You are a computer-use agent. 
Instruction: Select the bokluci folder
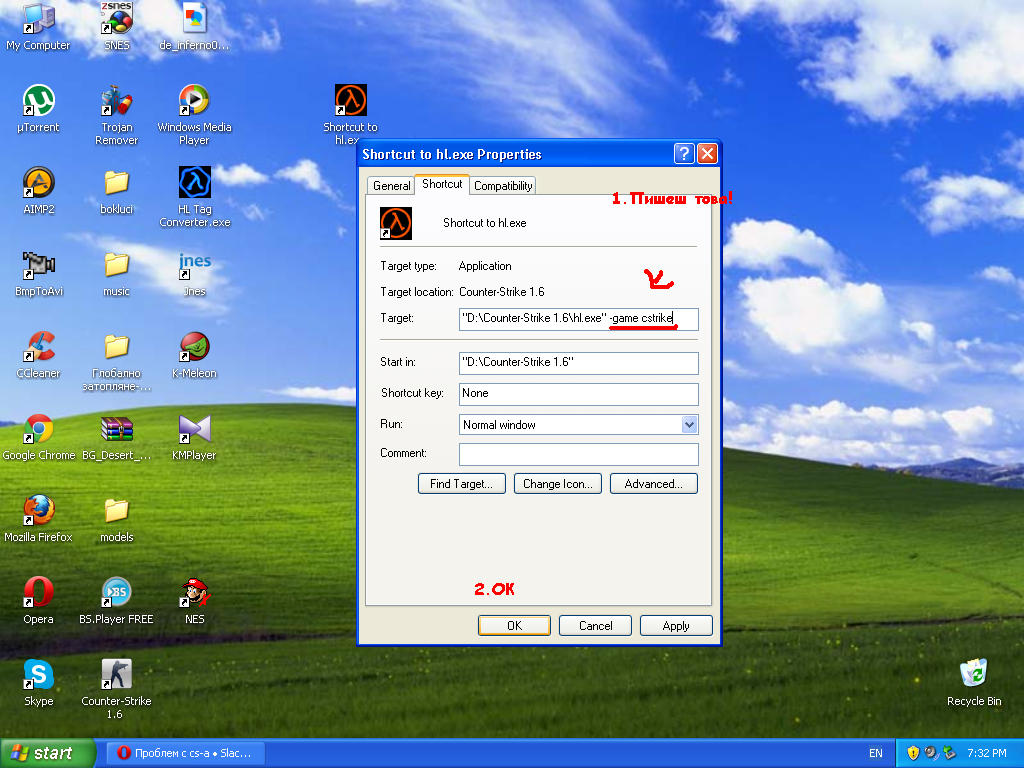tap(116, 190)
